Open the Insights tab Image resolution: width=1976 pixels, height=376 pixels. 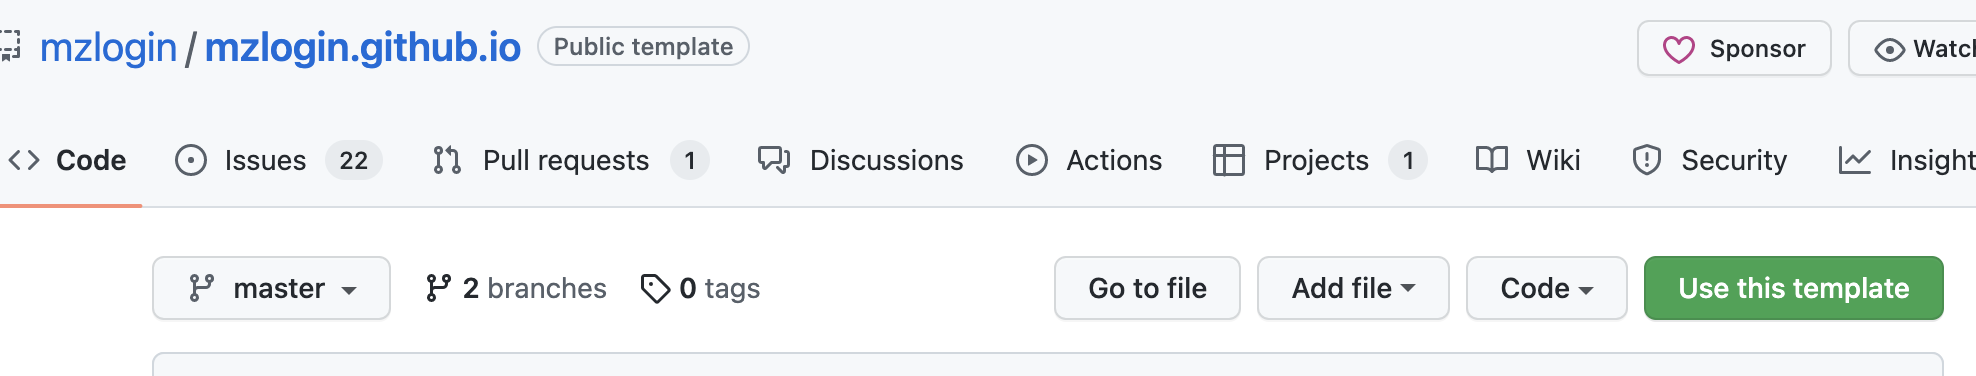[x=1907, y=160]
